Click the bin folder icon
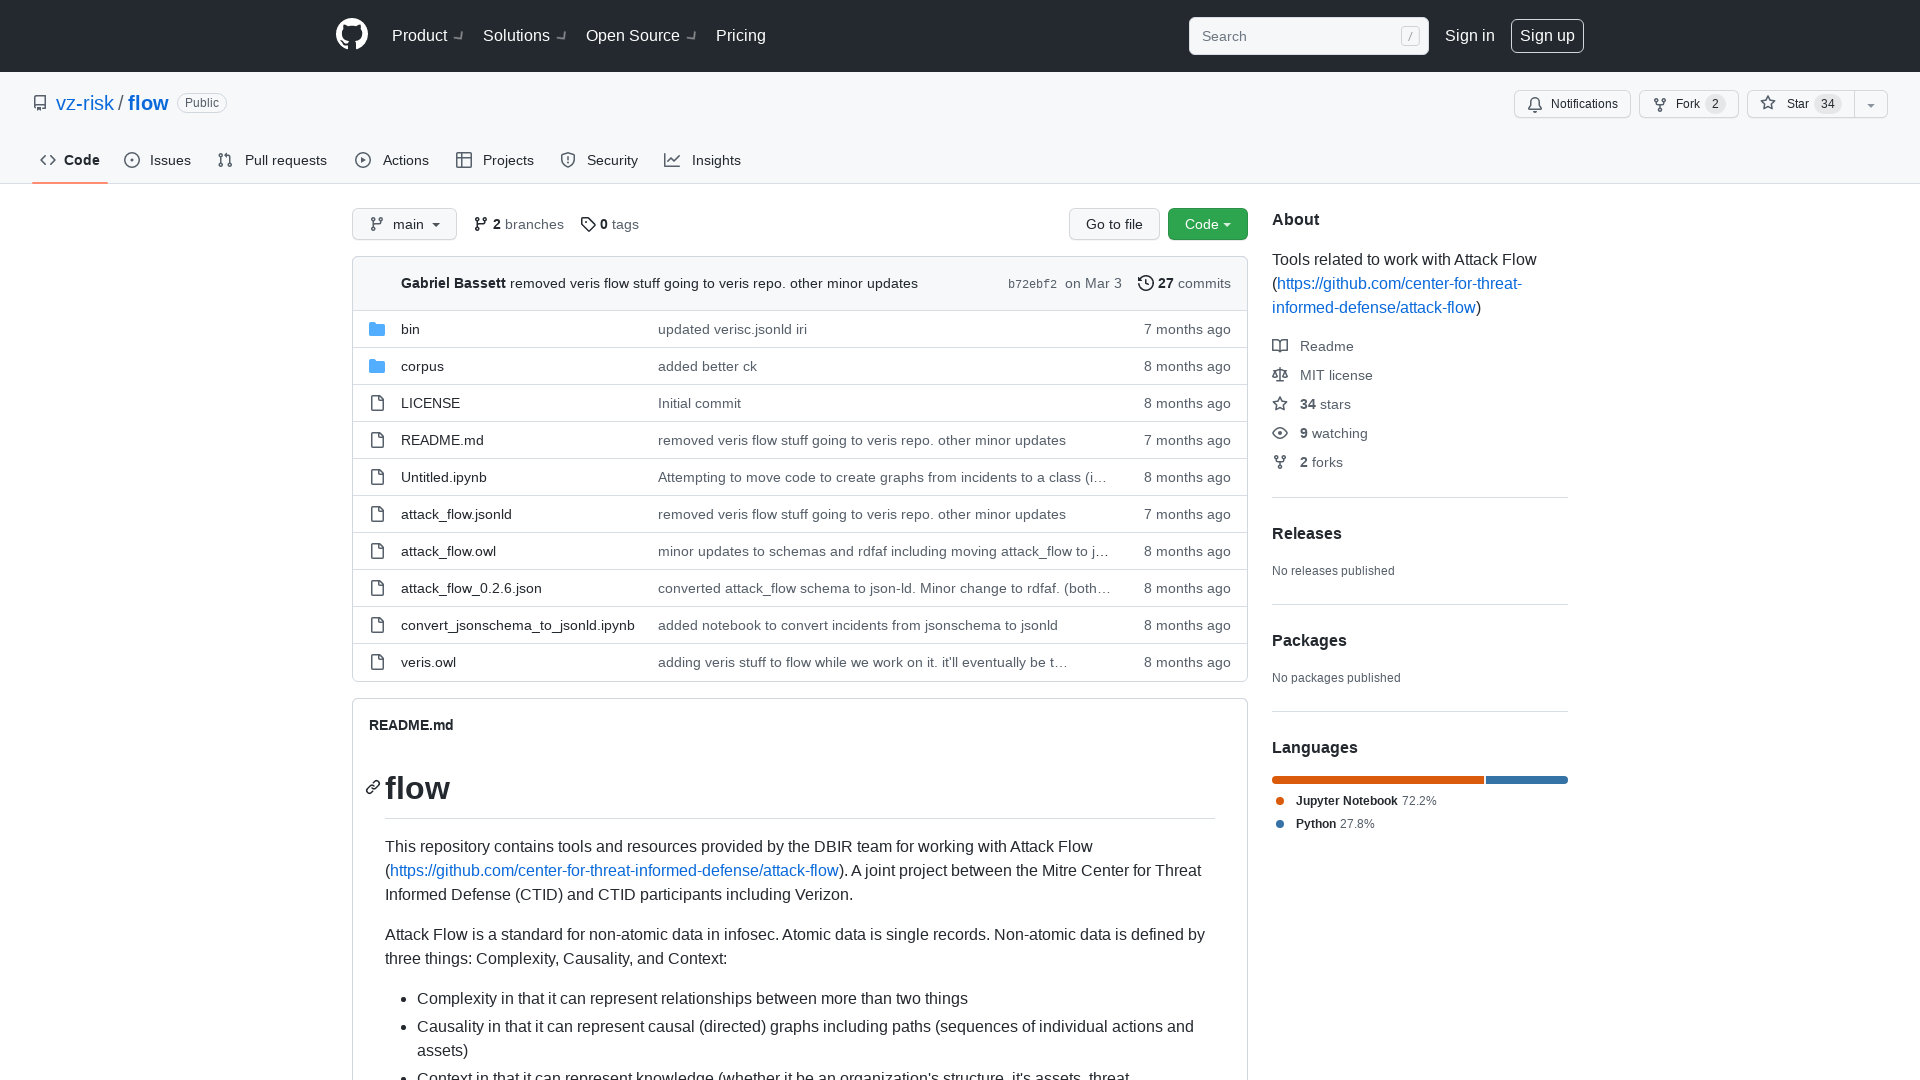The image size is (1920, 1080). click(x=377, y=329)
